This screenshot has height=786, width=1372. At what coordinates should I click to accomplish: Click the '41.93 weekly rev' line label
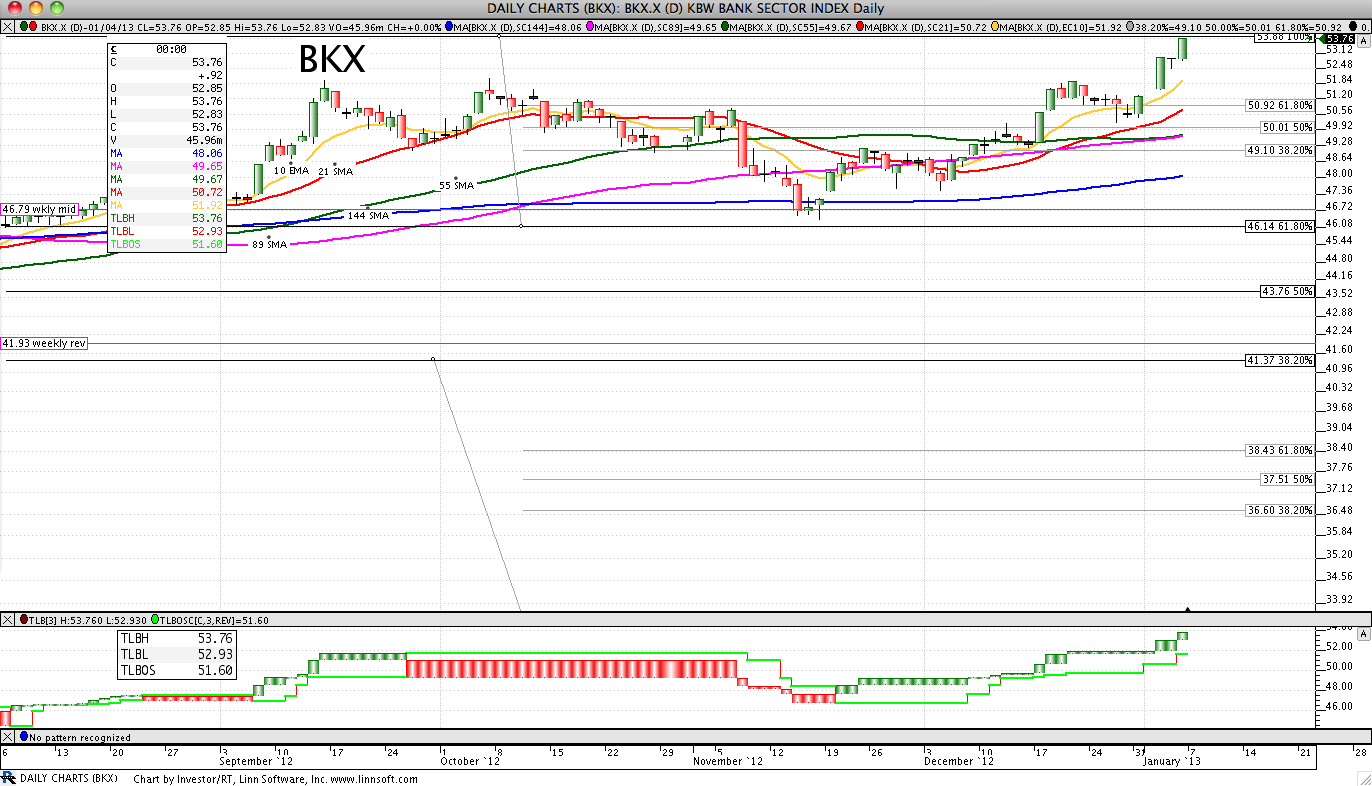point(45,343)
